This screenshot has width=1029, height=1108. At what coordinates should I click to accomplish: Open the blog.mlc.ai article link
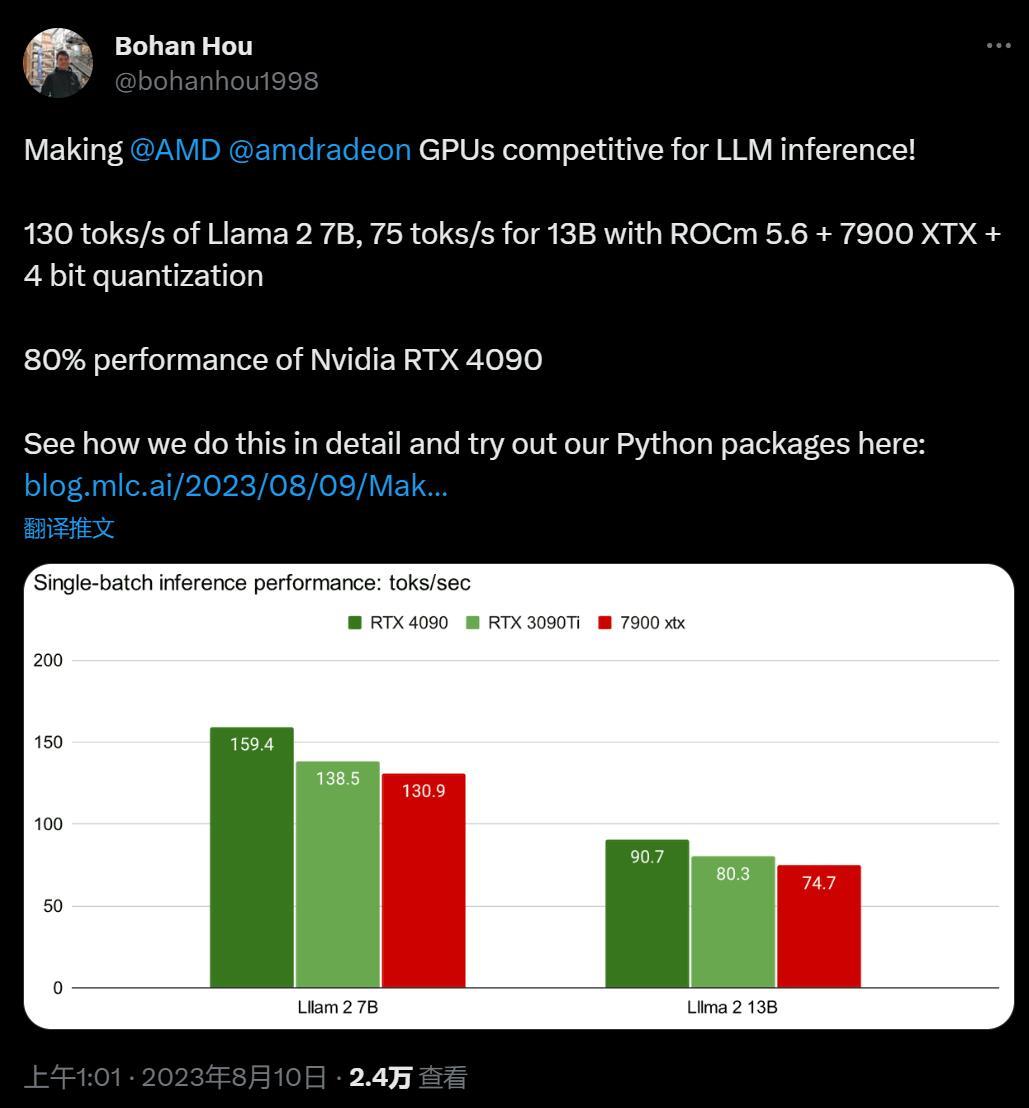tap(236, 486)
